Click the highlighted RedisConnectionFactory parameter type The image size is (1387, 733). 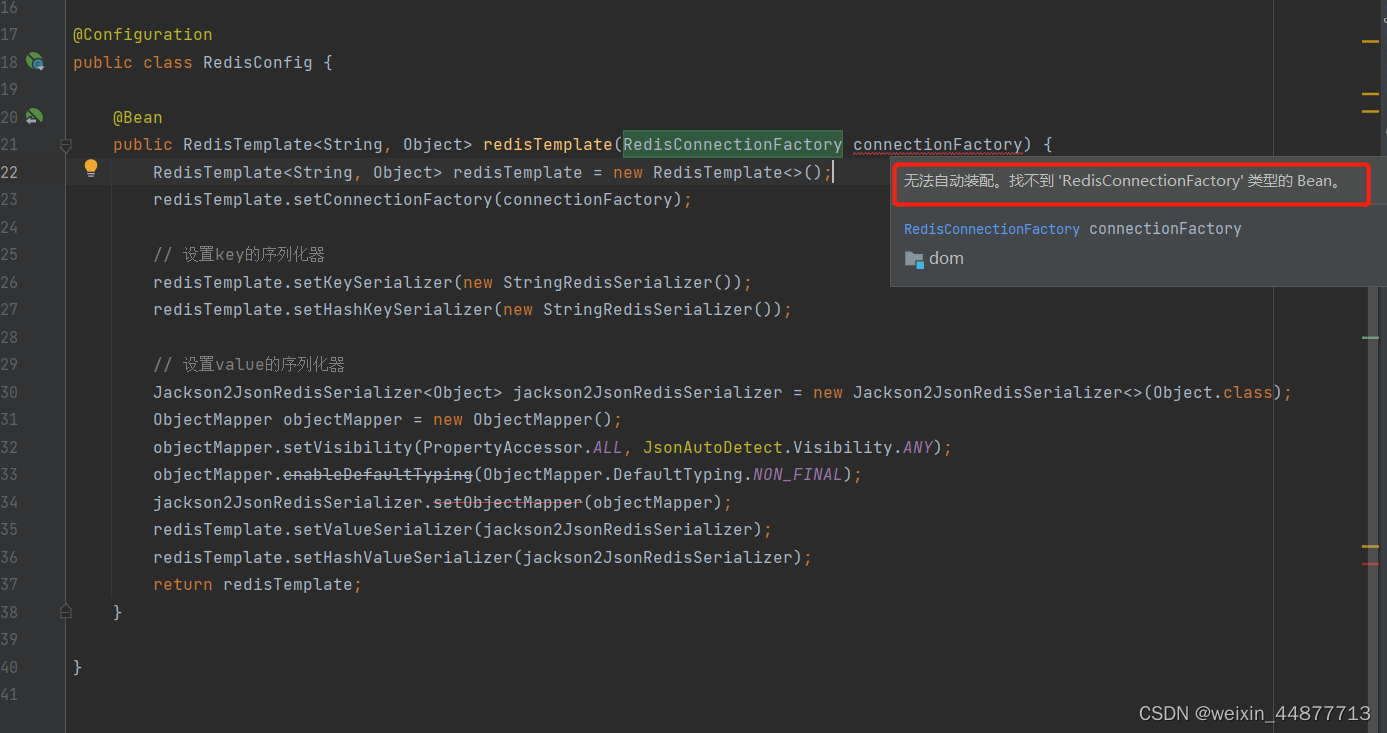click(x=732, y=144)
